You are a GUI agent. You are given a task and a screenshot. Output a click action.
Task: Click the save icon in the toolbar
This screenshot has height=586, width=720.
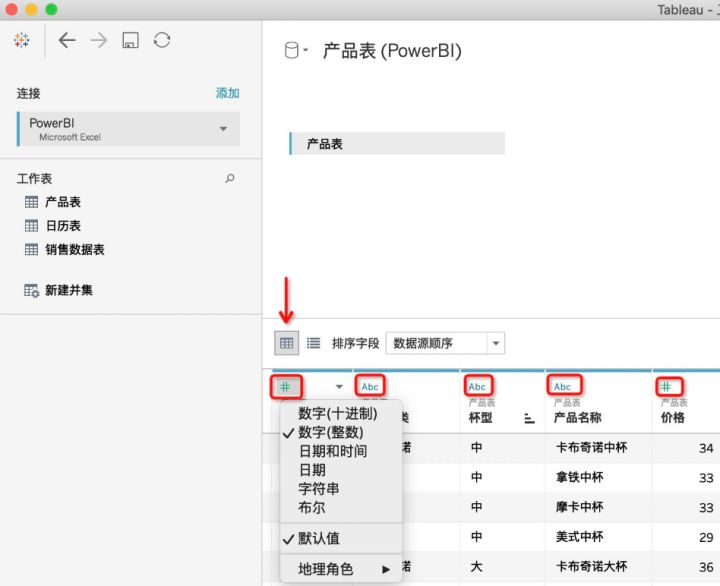(129, 40)
